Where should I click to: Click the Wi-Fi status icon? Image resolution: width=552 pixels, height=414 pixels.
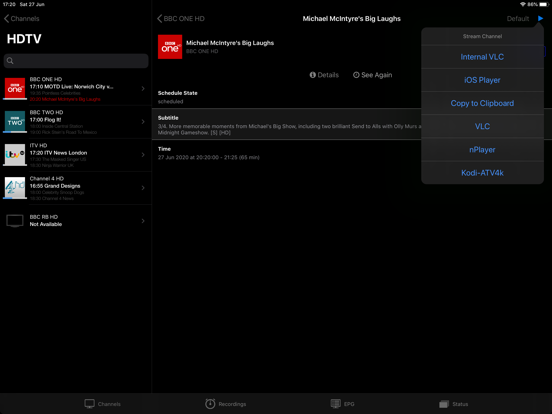click(523, 4)
